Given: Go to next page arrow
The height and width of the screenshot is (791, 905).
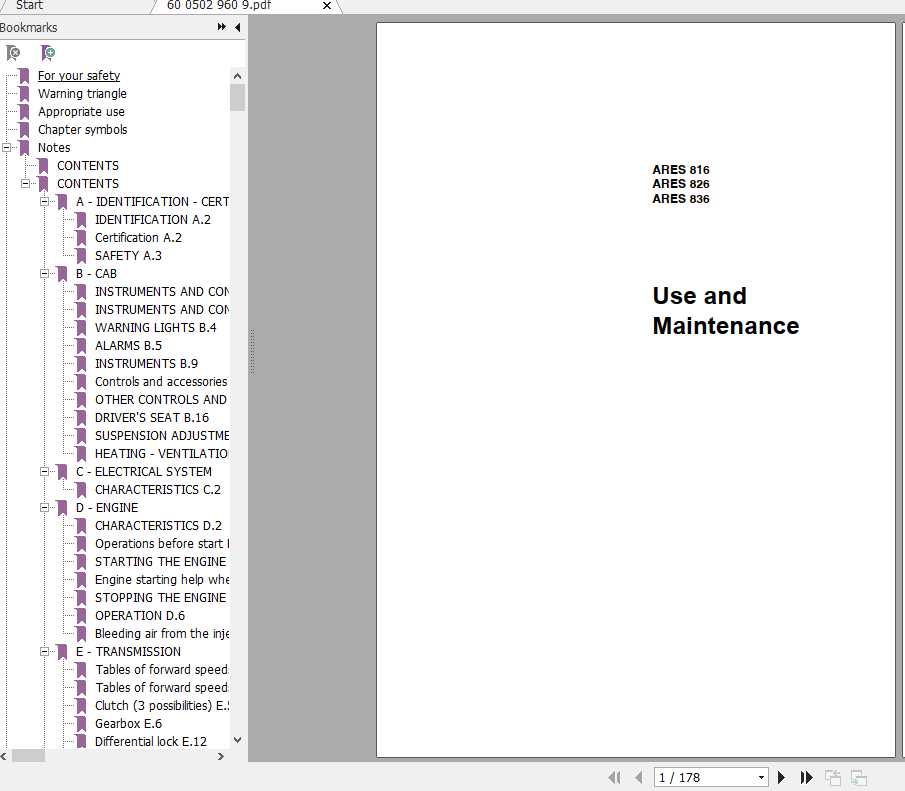Looking at the screenshot, I should tap(781, 778).
